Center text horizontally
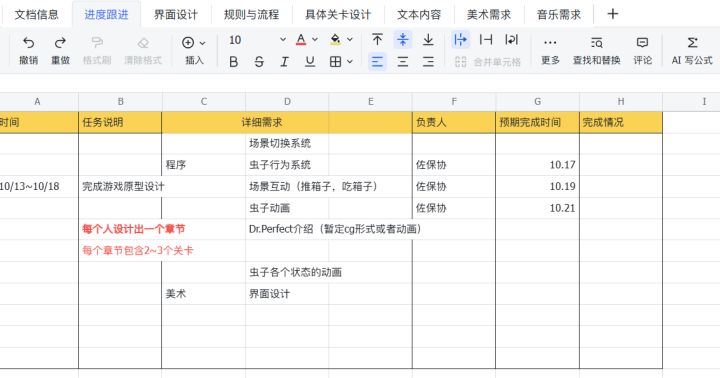This screenshot has height=378, width=720. click(403, 62)
